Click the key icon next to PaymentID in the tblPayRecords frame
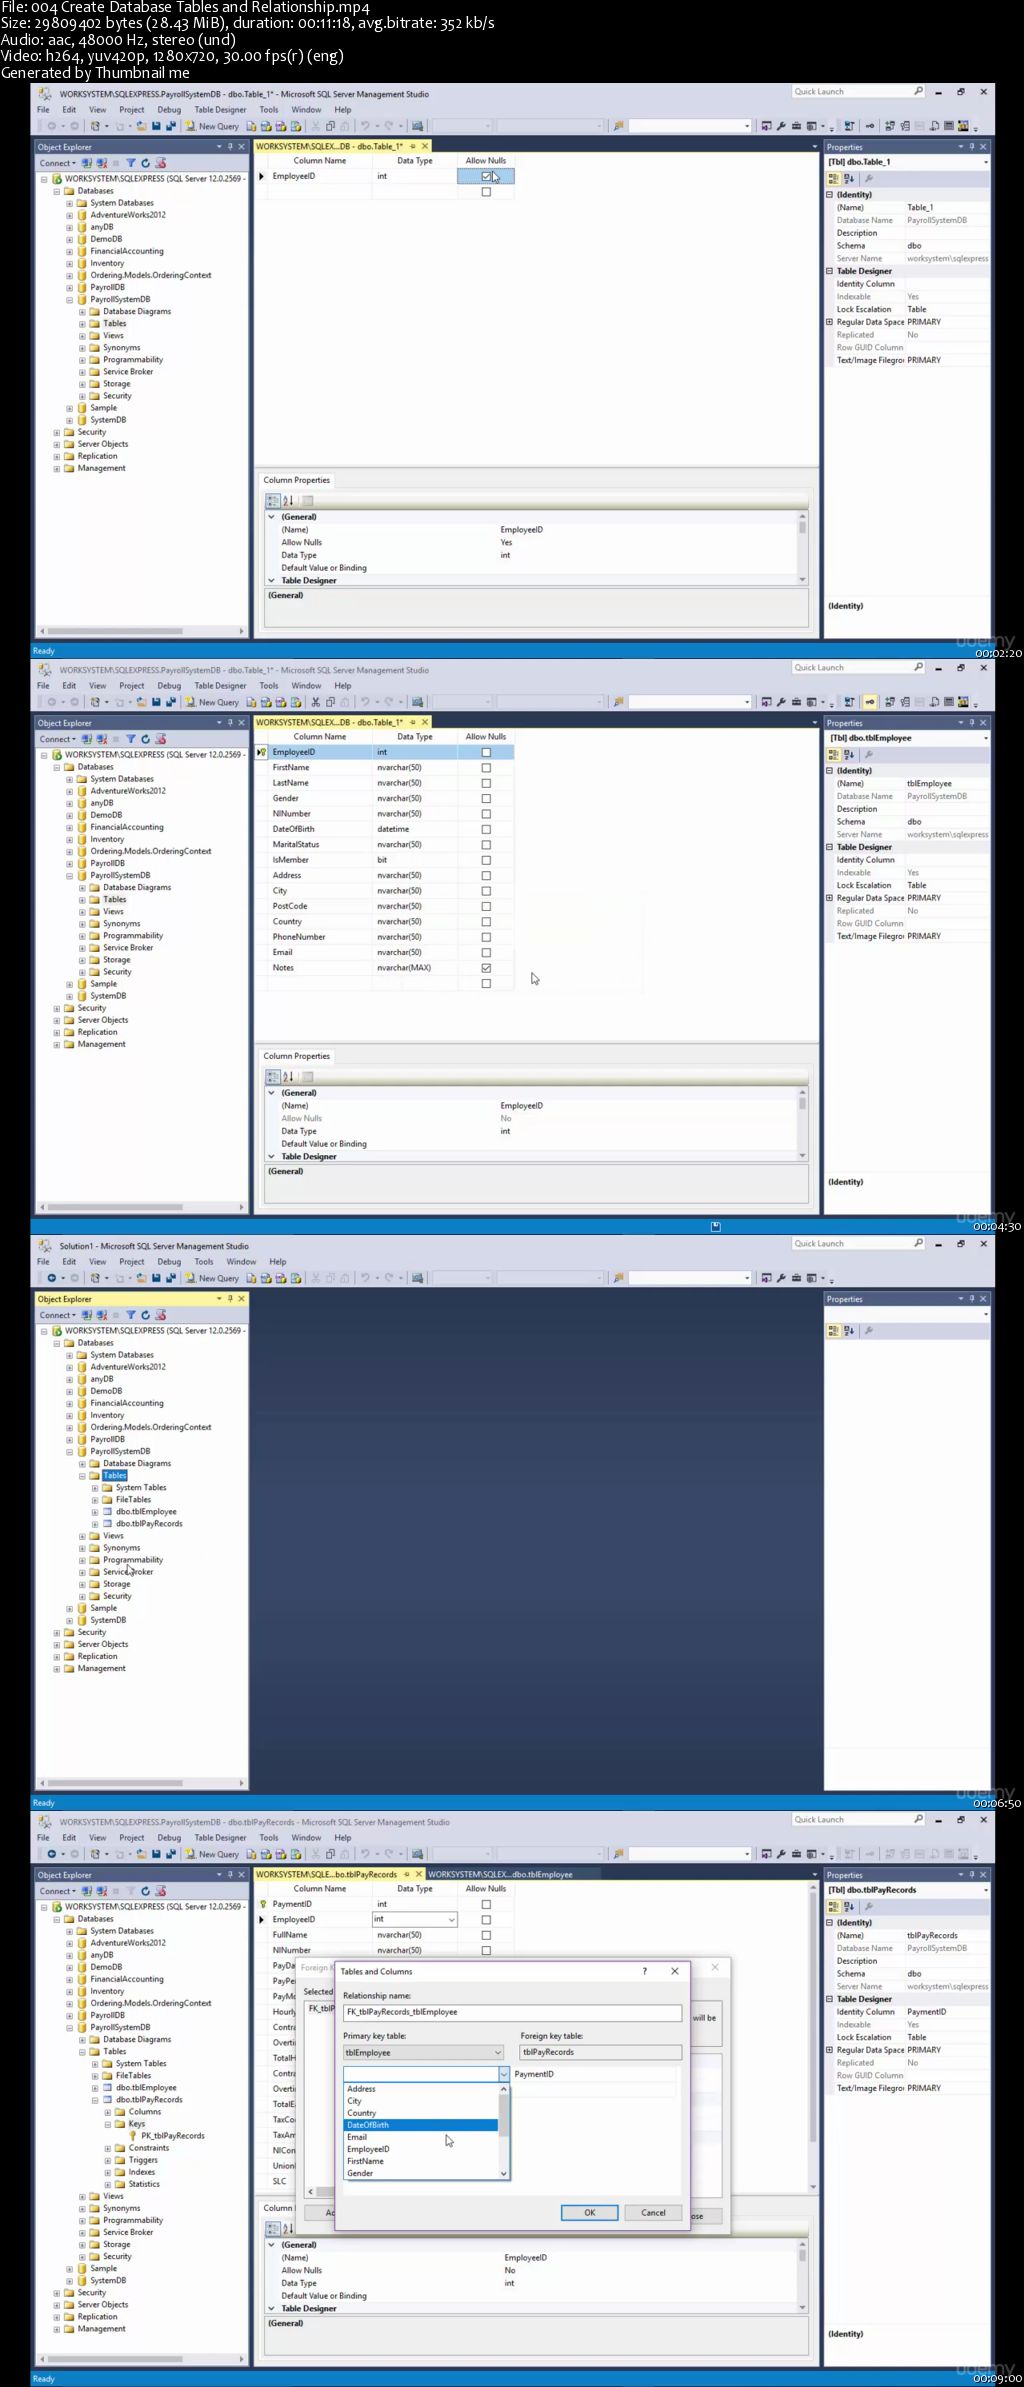This screenshot has width=1024, height=2387. coord(263,1904)
